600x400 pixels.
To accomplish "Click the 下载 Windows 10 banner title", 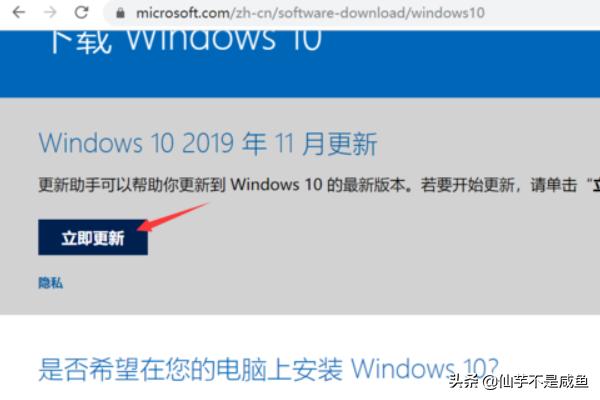I will 186,41.
